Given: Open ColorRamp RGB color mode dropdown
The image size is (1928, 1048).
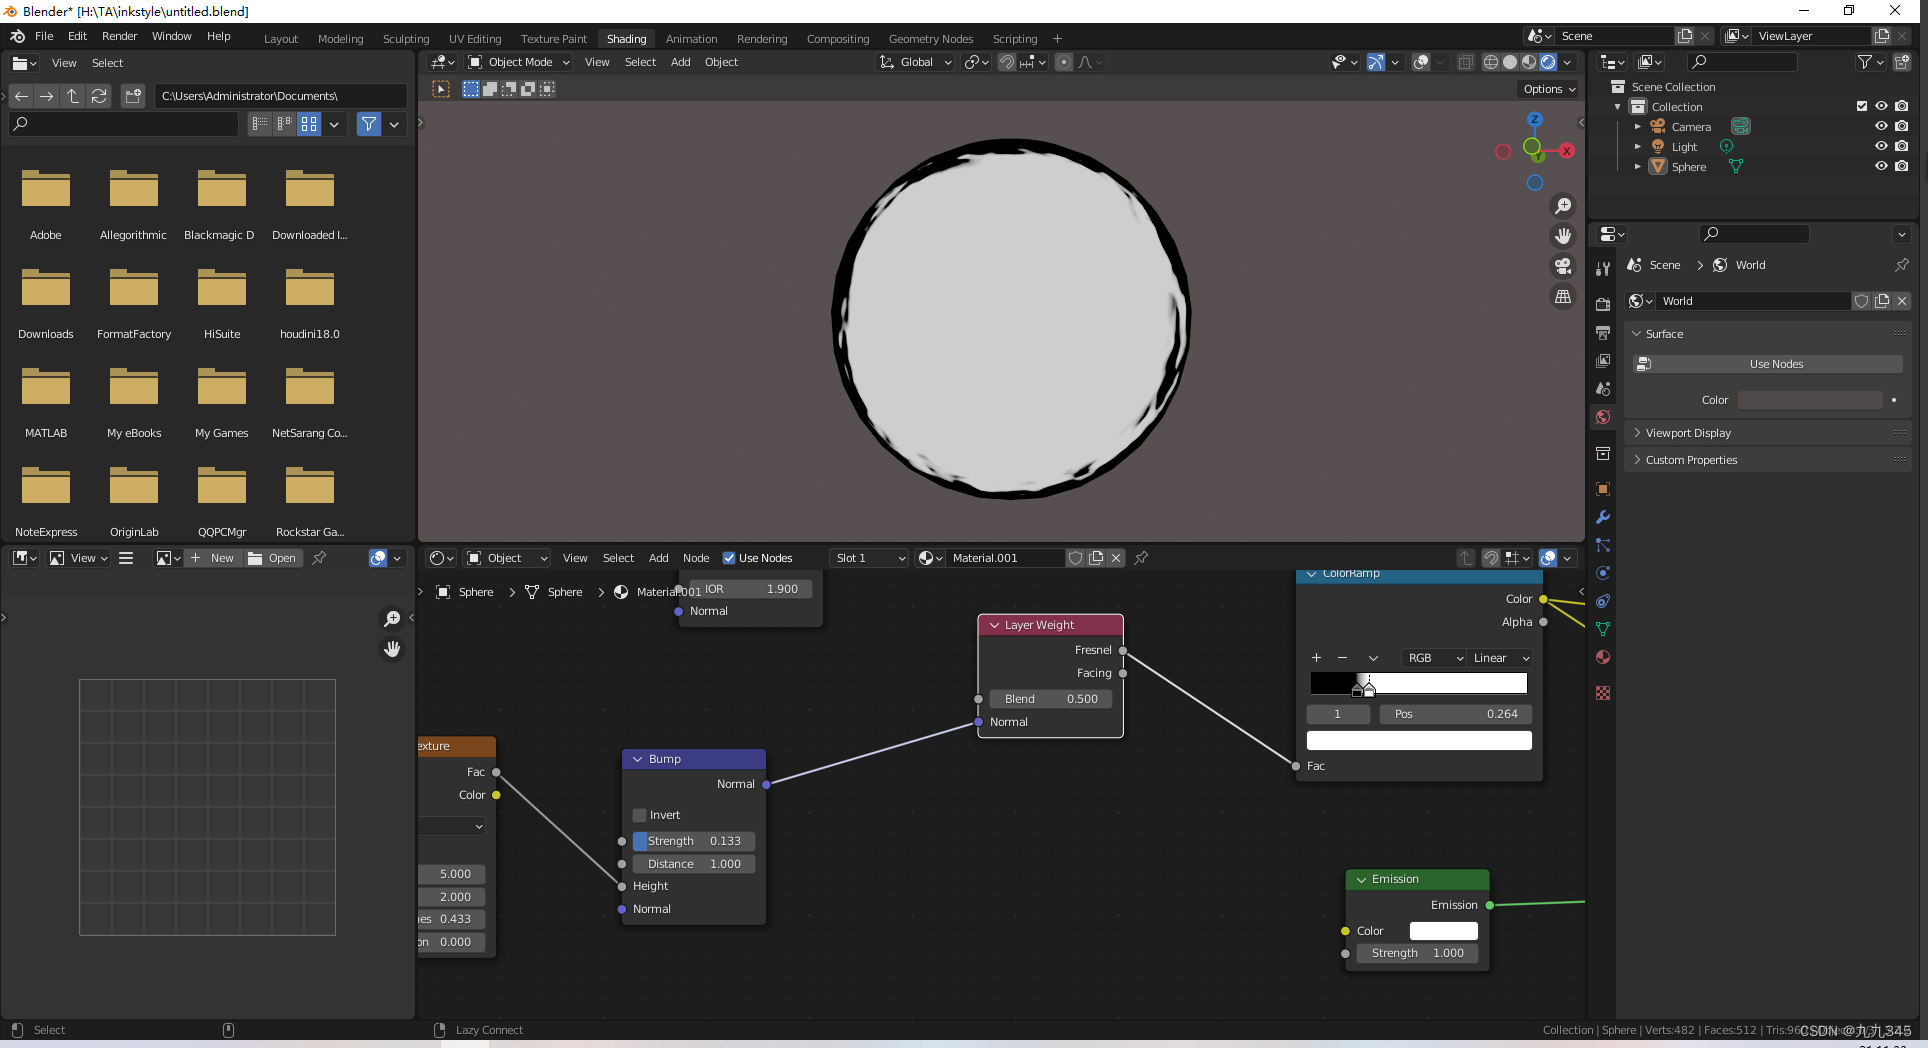Looking at the screenshot, I should (1434, 658).
